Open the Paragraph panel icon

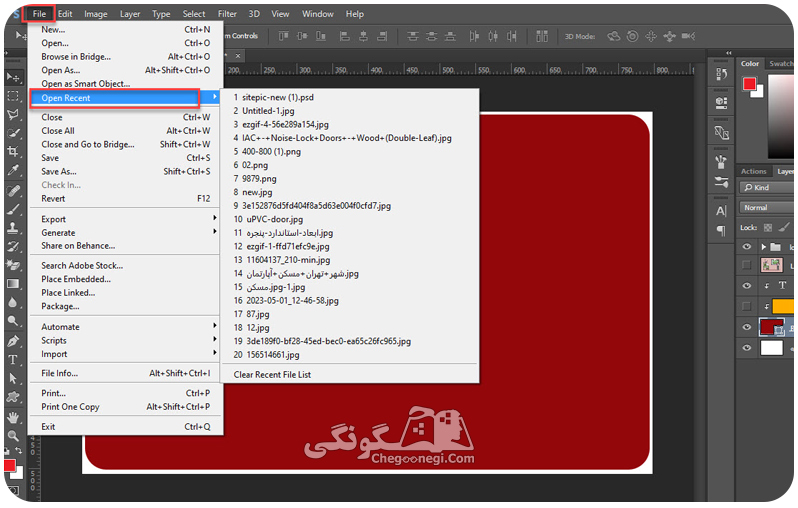coord(721,230)
